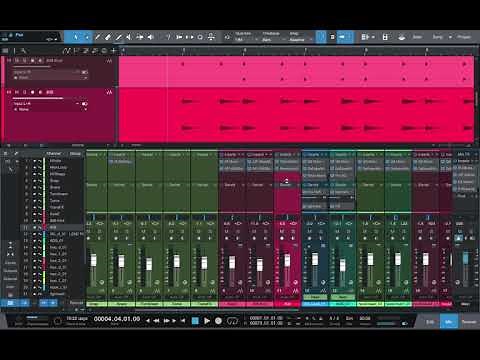Select the highlighted 808 row in channel list
Viewport: 480px width, 360px height.
[x=53, y=227]
